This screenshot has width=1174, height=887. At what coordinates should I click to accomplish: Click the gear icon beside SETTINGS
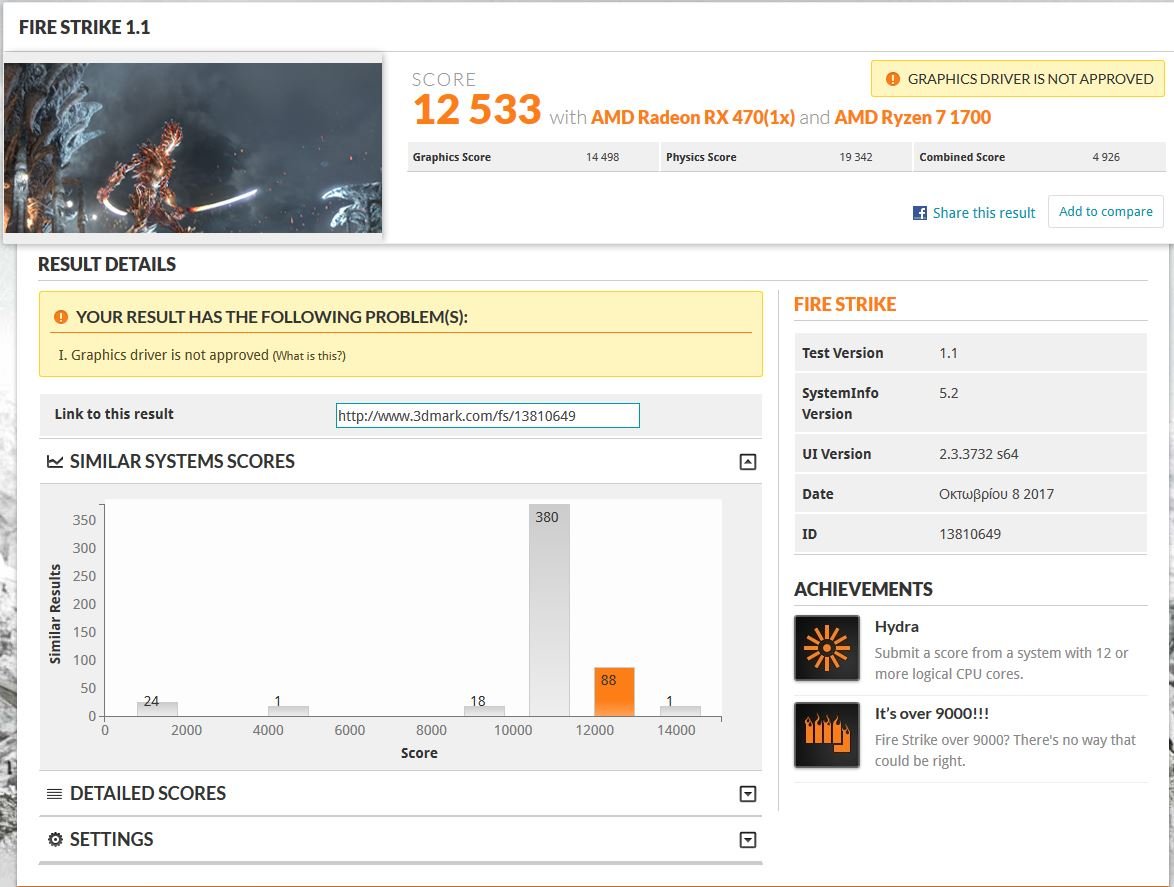coord(55,840)
